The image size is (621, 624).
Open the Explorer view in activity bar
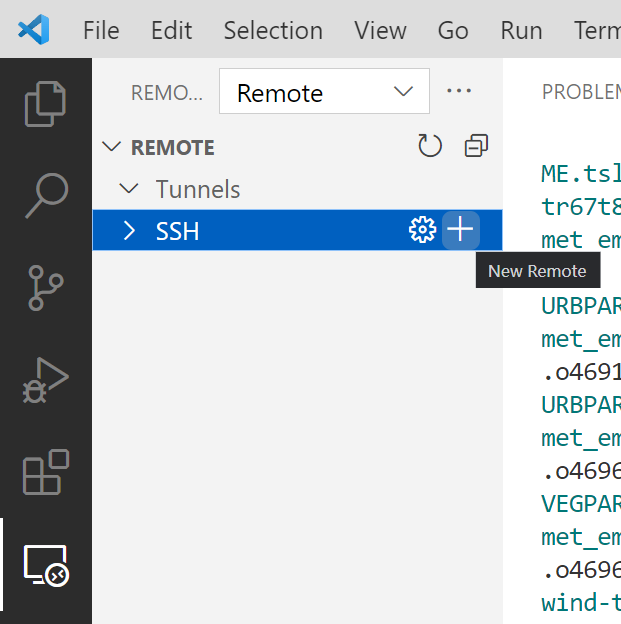click(x=45, y=104)
